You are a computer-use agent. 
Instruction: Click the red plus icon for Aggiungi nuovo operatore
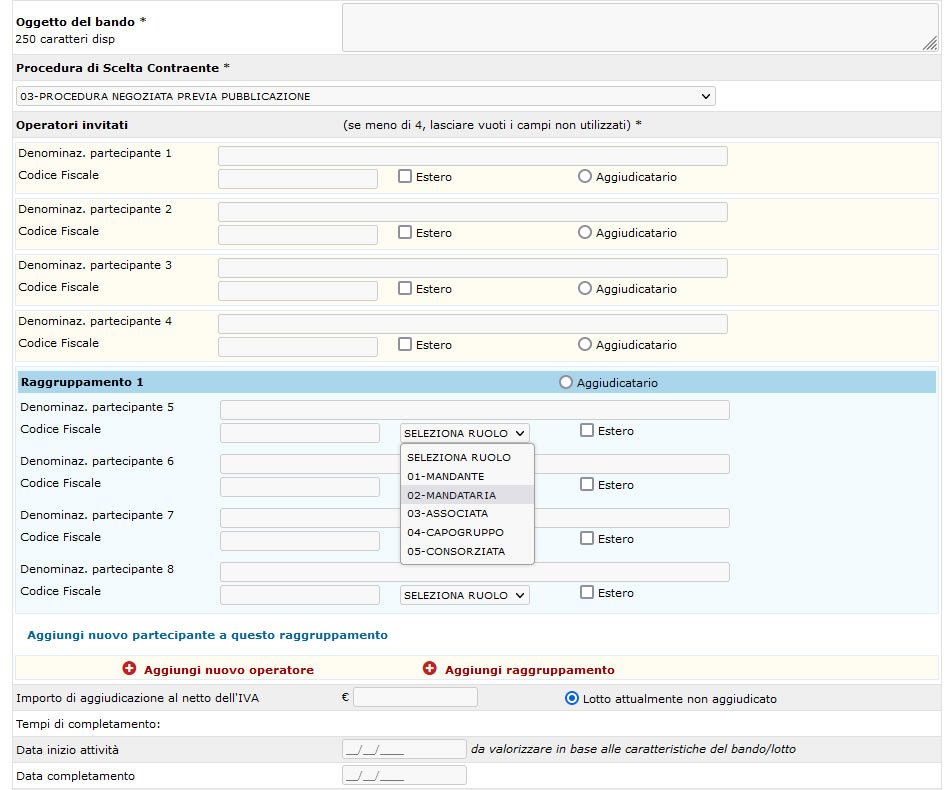click(129, 669)
